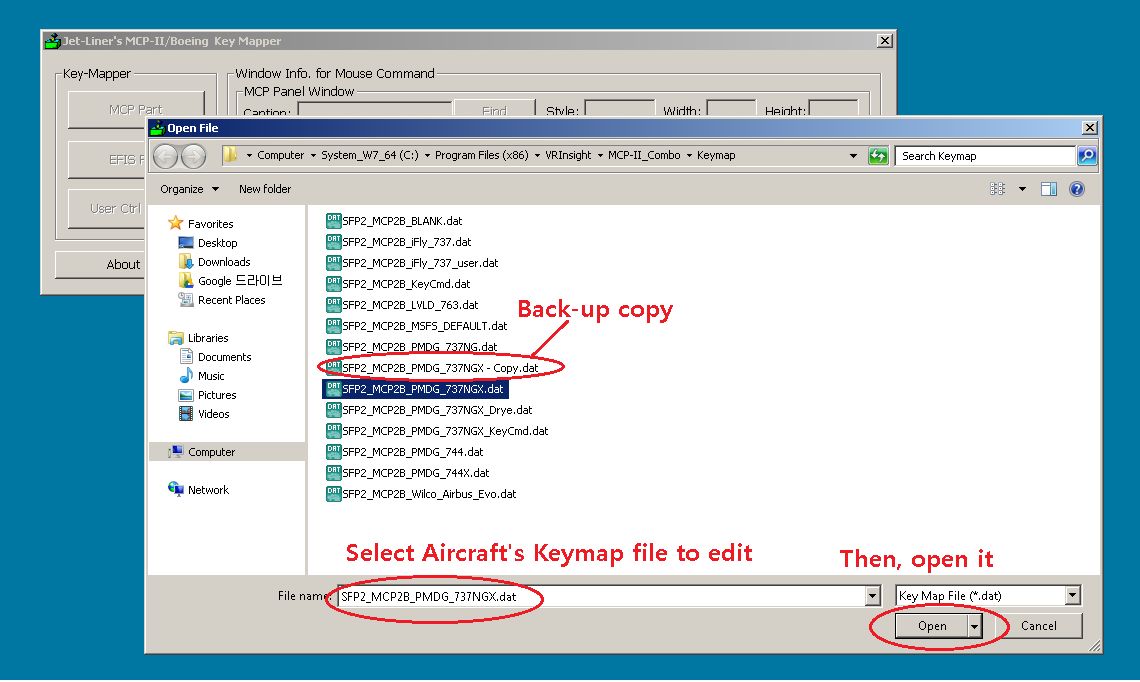Viewport: 1140px width, 682px height.
Task: Click the Back navigation arrow button
Action: point(166,156)
